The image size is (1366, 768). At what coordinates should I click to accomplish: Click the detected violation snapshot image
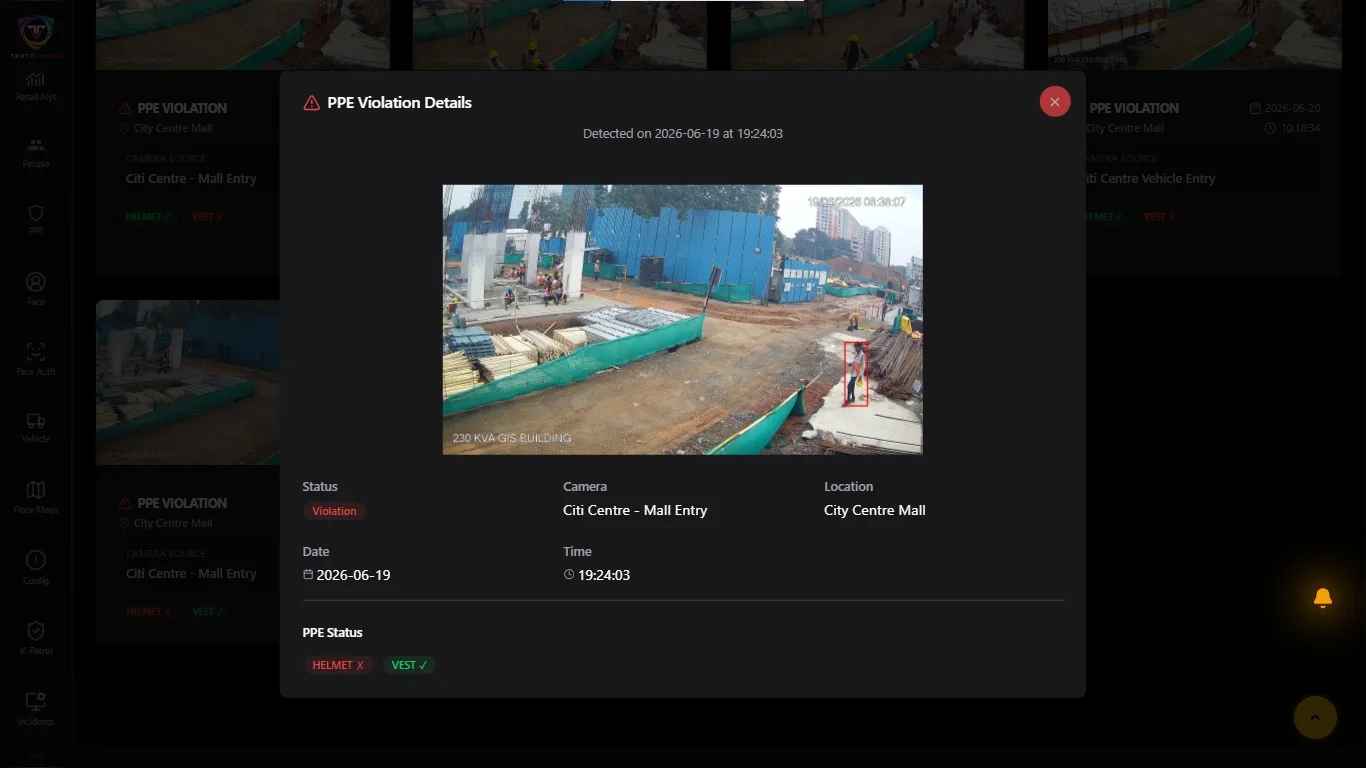tap(683, 319)
